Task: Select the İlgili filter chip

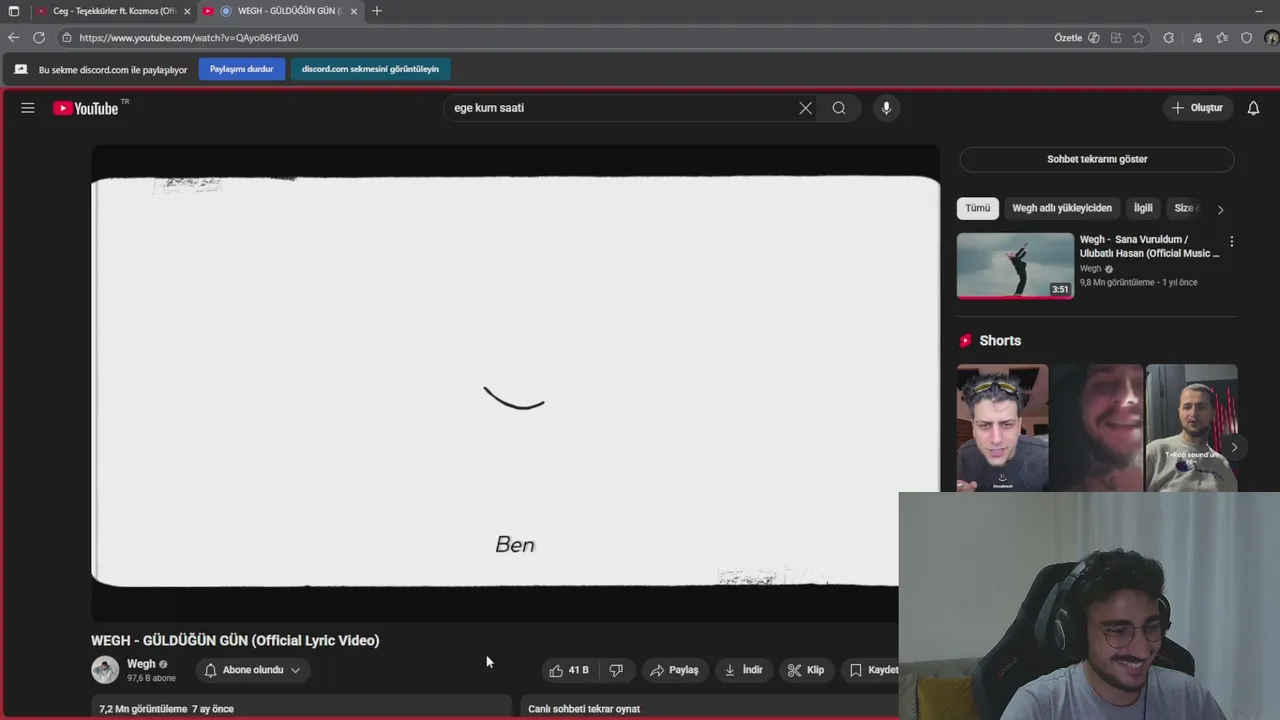Action: pyautogui.click(x=1143, y=208)
